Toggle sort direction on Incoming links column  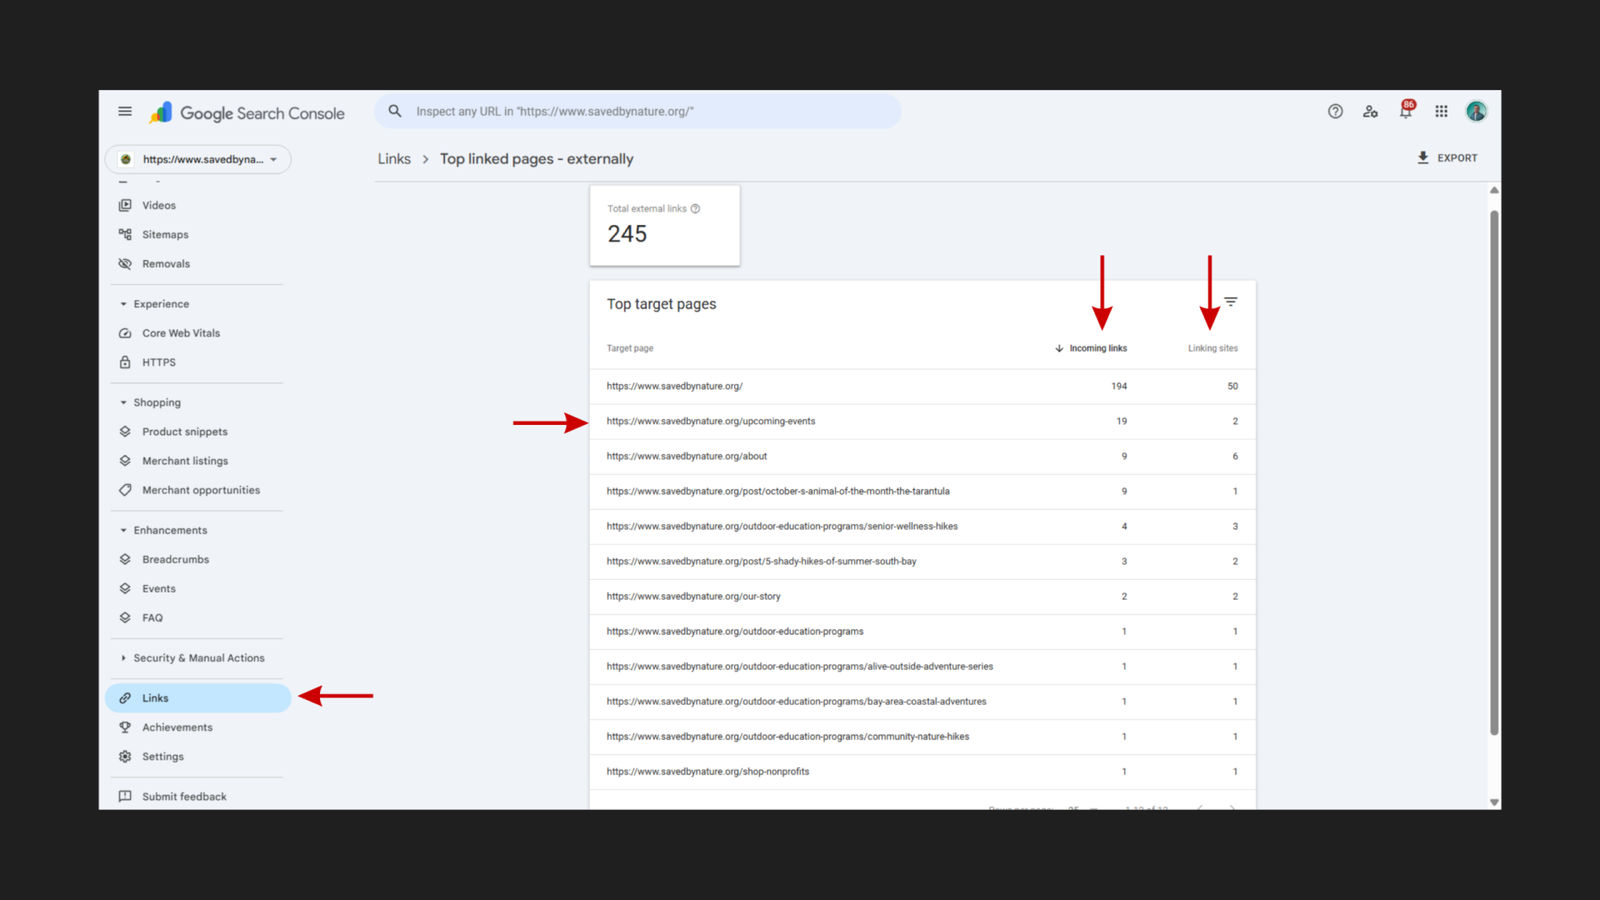pos(1097,348)
